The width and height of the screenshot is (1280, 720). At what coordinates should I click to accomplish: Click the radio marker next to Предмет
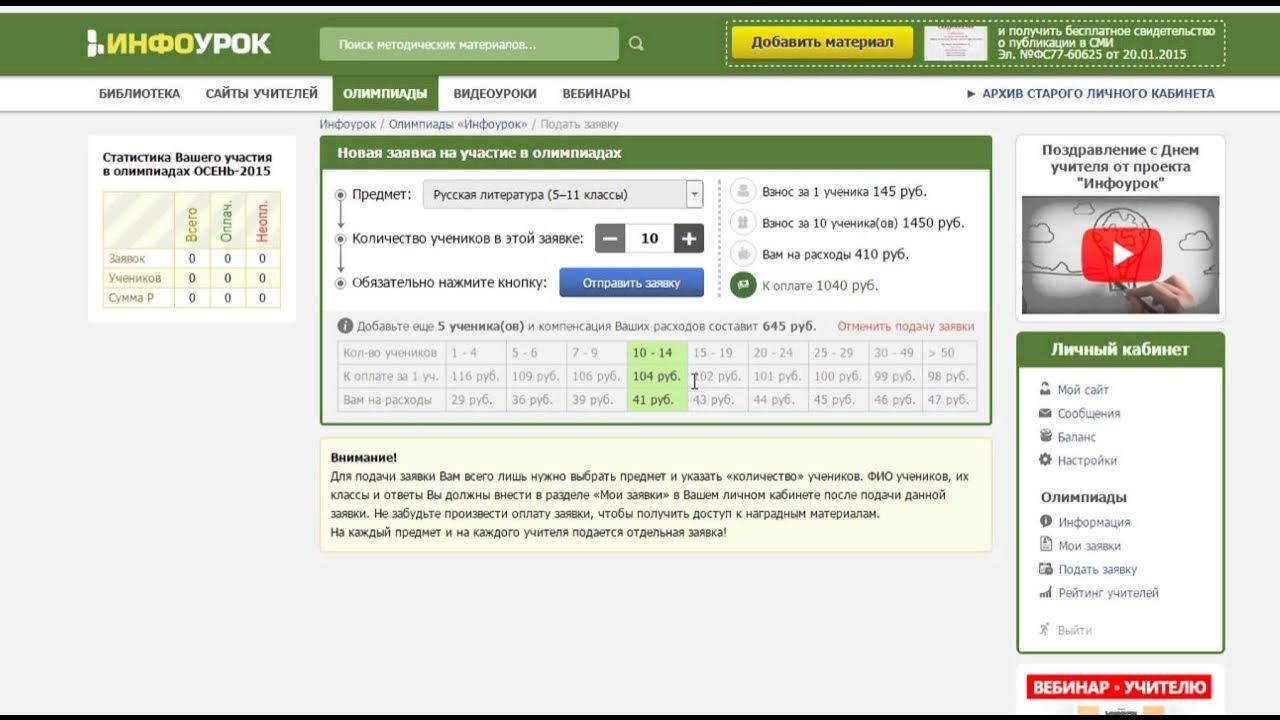(x=341, y=195)
